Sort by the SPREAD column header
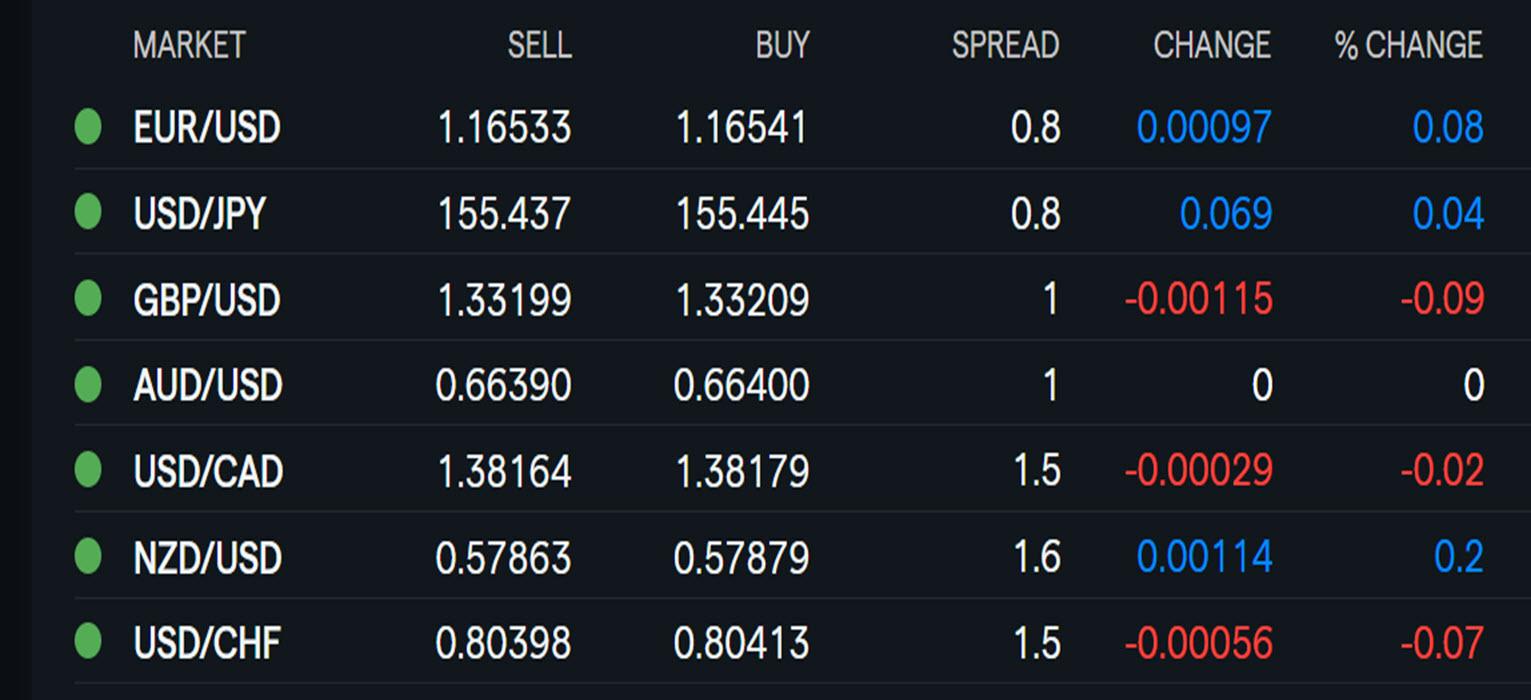 point(1005,45)
